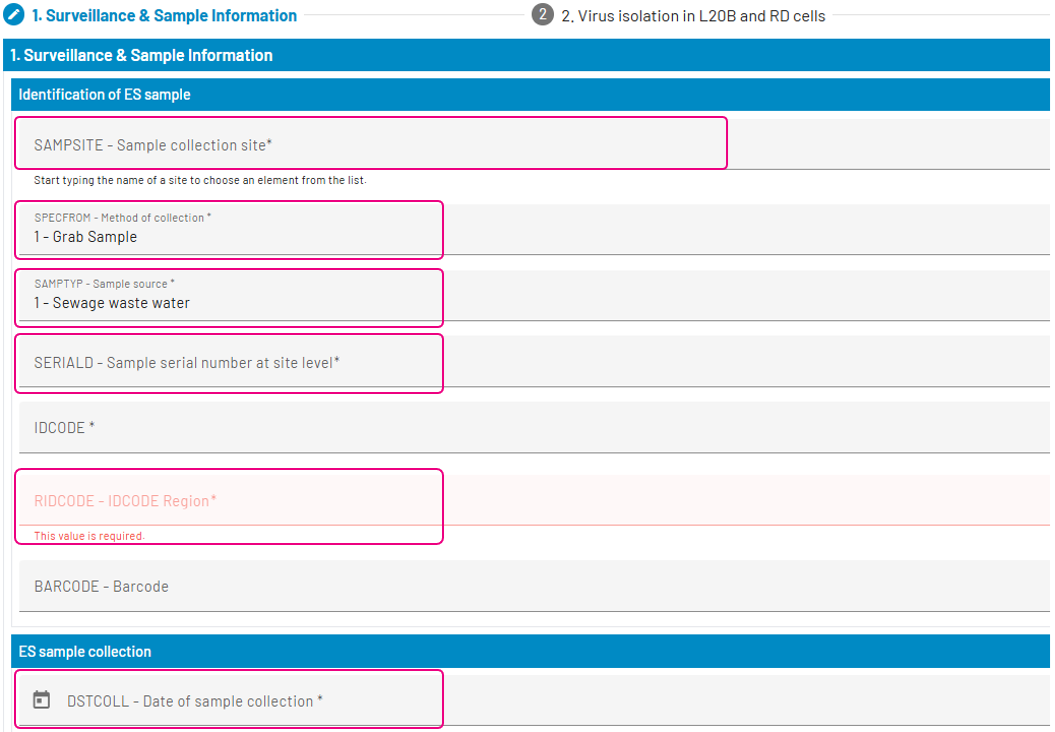Viewport: 1055px width, 732px height.
Task: Click the 'This value is required.' error message
Action: coord(89,536)
